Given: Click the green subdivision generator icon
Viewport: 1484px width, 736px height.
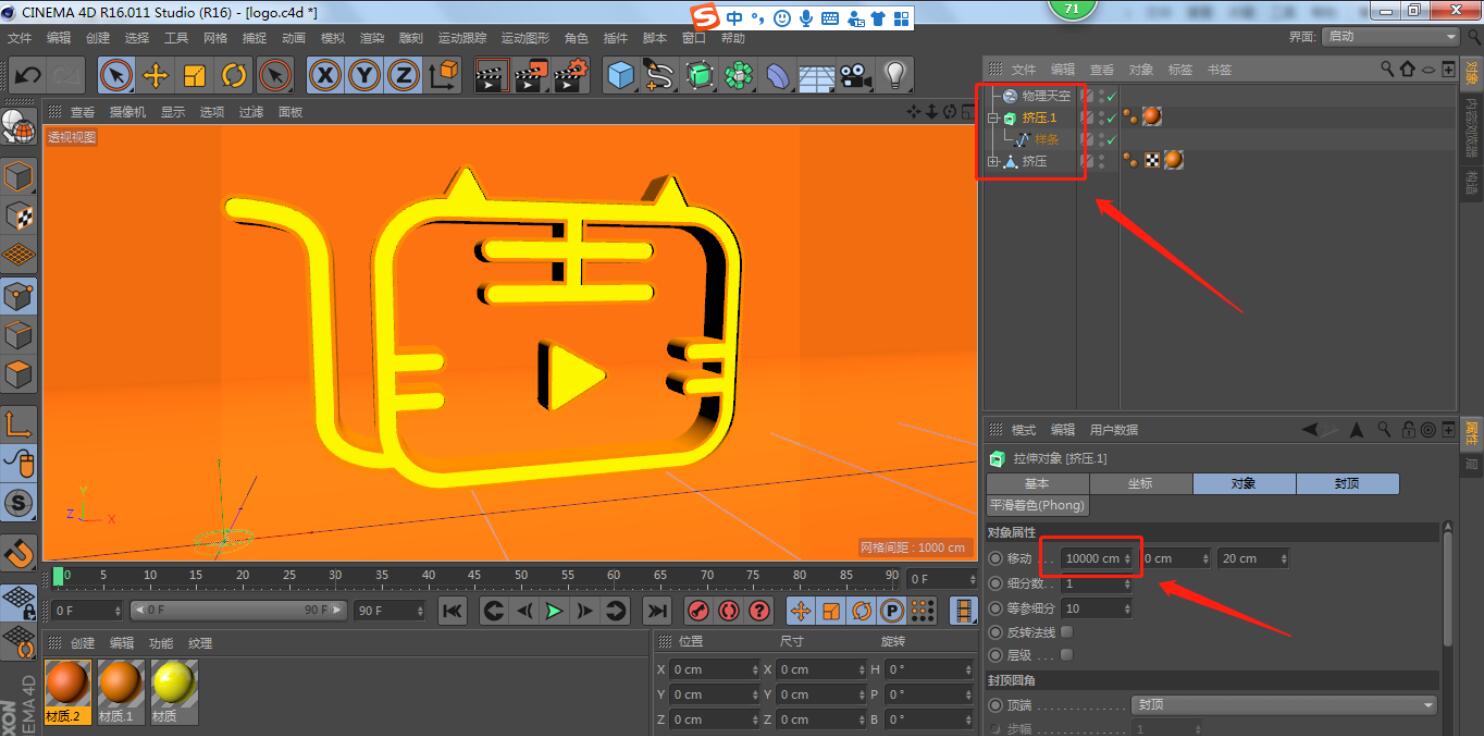Looking at the screenshot, I should [x=700, y=75].
